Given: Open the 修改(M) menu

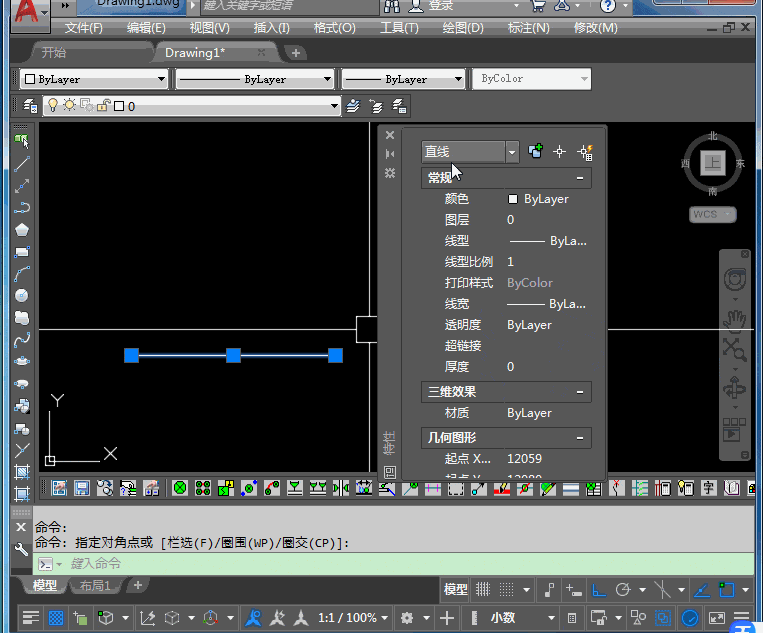Looking at the screenshot, I should pyautogui.click(x=596, y=28).
